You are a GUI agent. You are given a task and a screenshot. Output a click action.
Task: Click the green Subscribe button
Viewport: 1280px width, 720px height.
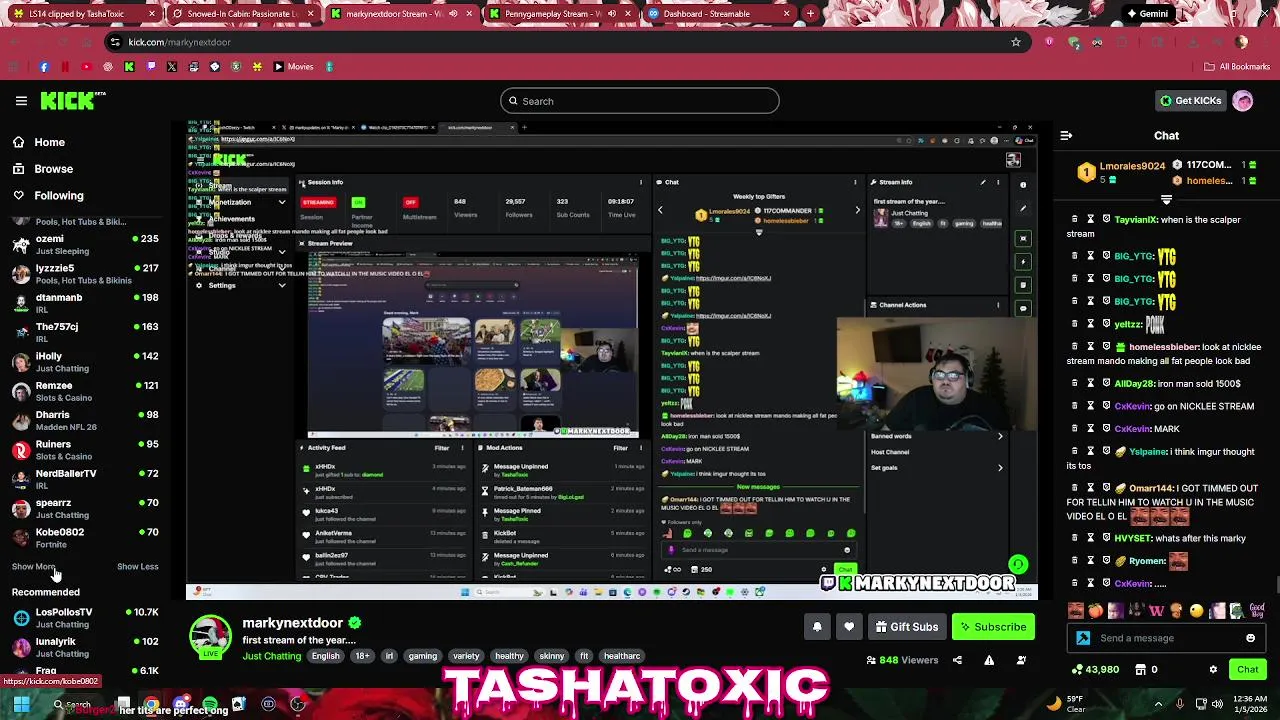click(993, 627)
